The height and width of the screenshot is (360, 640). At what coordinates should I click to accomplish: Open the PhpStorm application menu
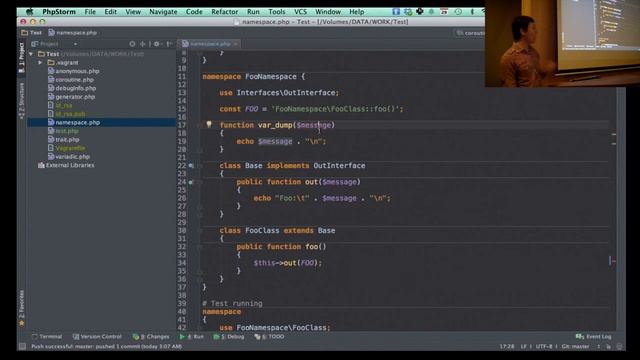pyautogui.click(x=59, y=12)
